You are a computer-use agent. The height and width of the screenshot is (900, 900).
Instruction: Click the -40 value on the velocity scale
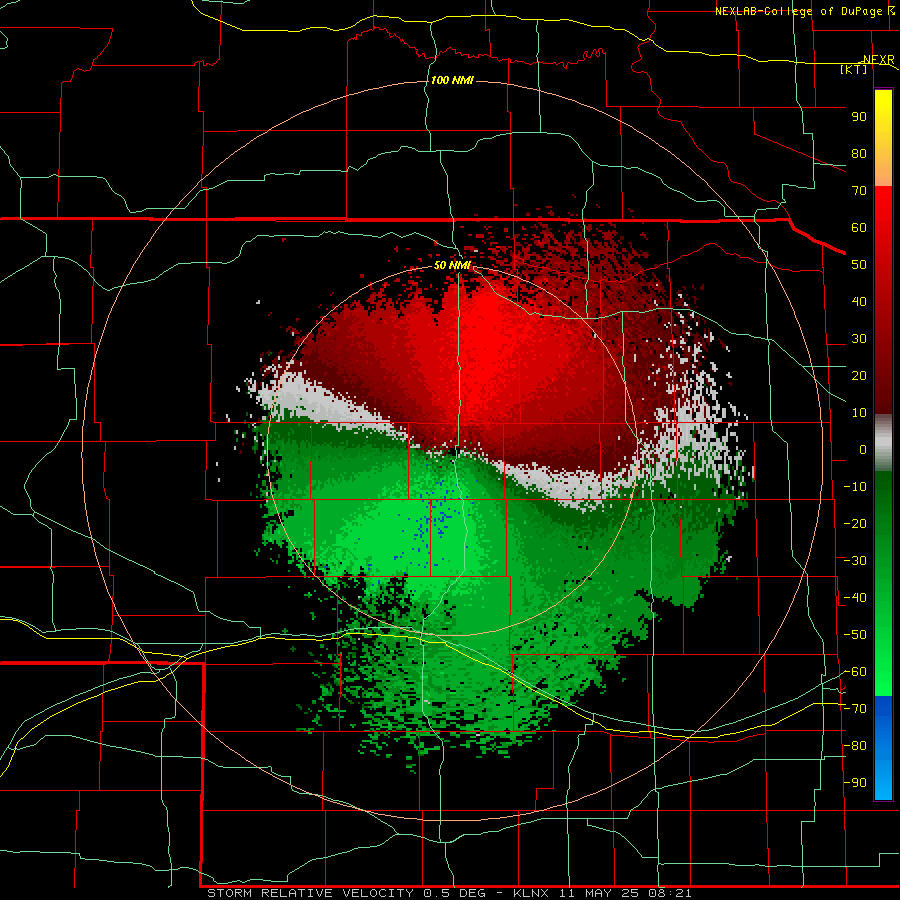coord(855,598)
